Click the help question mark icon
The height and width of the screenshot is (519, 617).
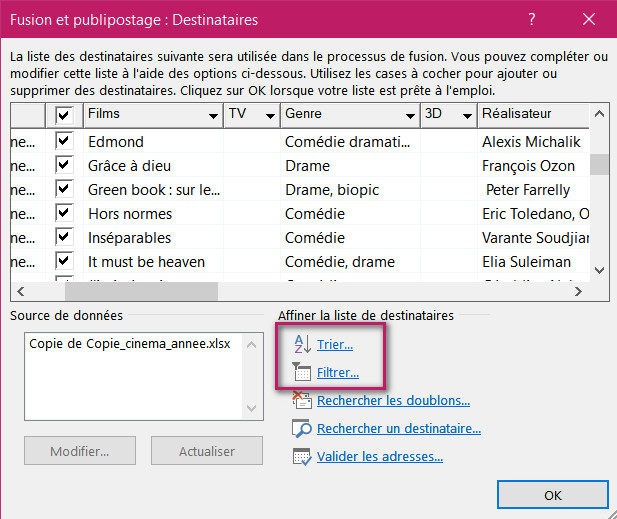532,19
